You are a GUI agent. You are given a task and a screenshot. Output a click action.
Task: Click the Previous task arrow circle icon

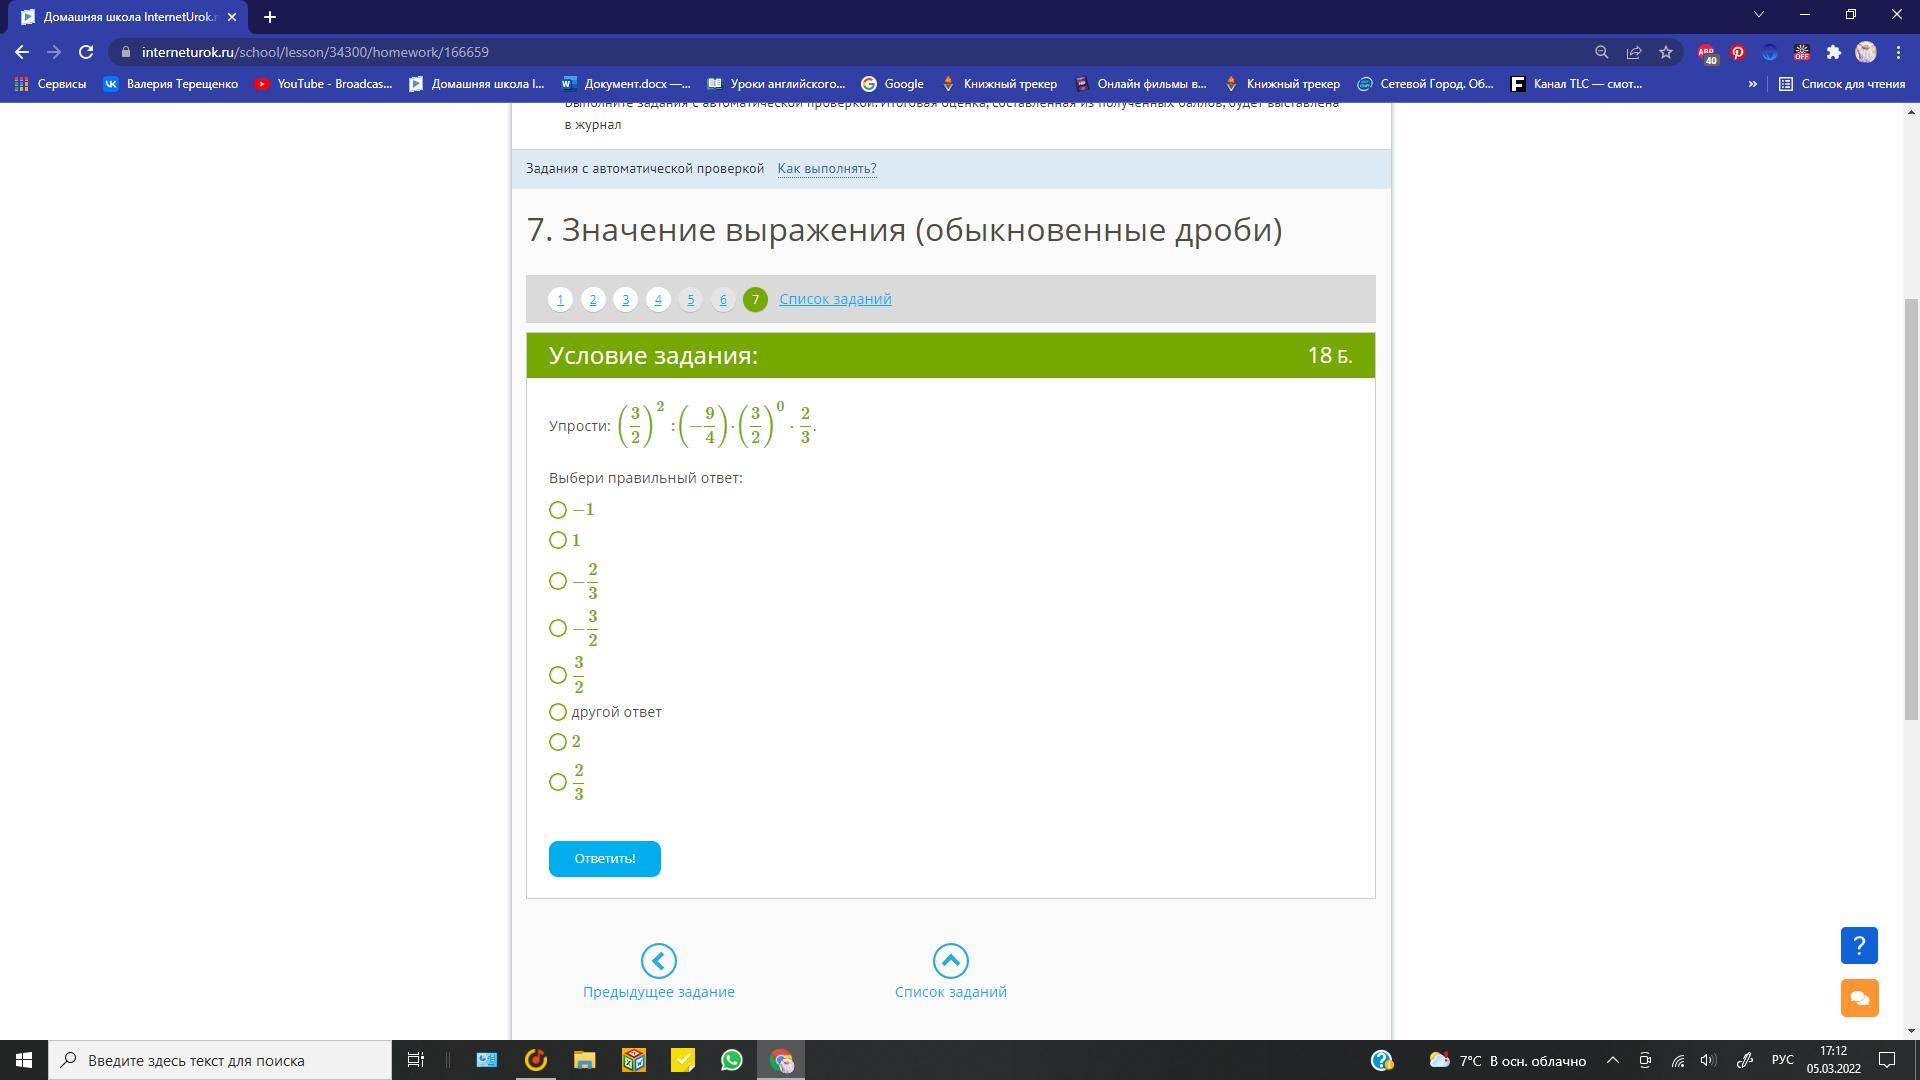(x=658, y=961)
